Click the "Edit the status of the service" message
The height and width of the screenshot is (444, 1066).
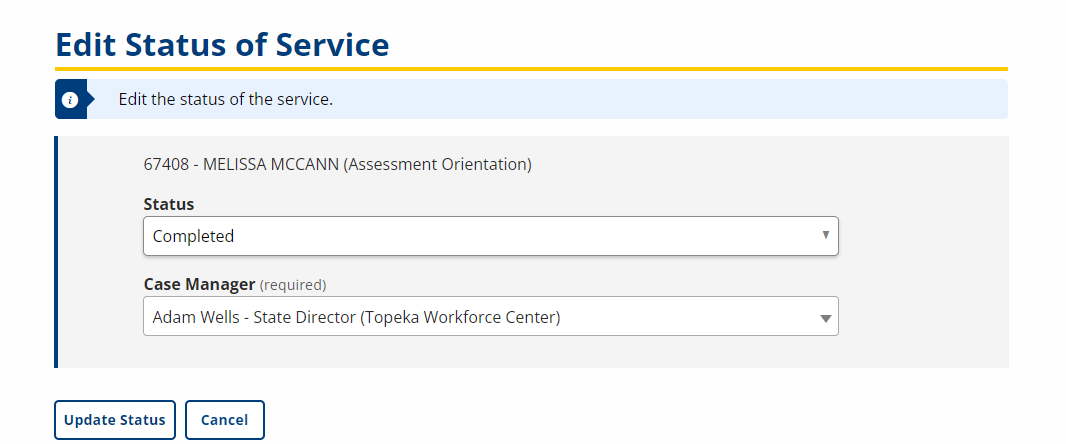point(225,100)
